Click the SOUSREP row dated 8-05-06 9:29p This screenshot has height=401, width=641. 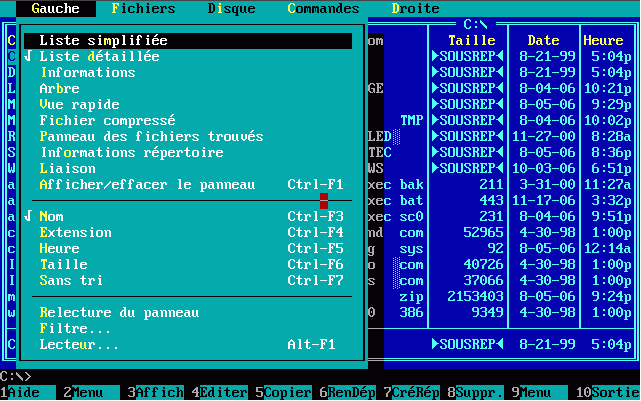[500, 104]
